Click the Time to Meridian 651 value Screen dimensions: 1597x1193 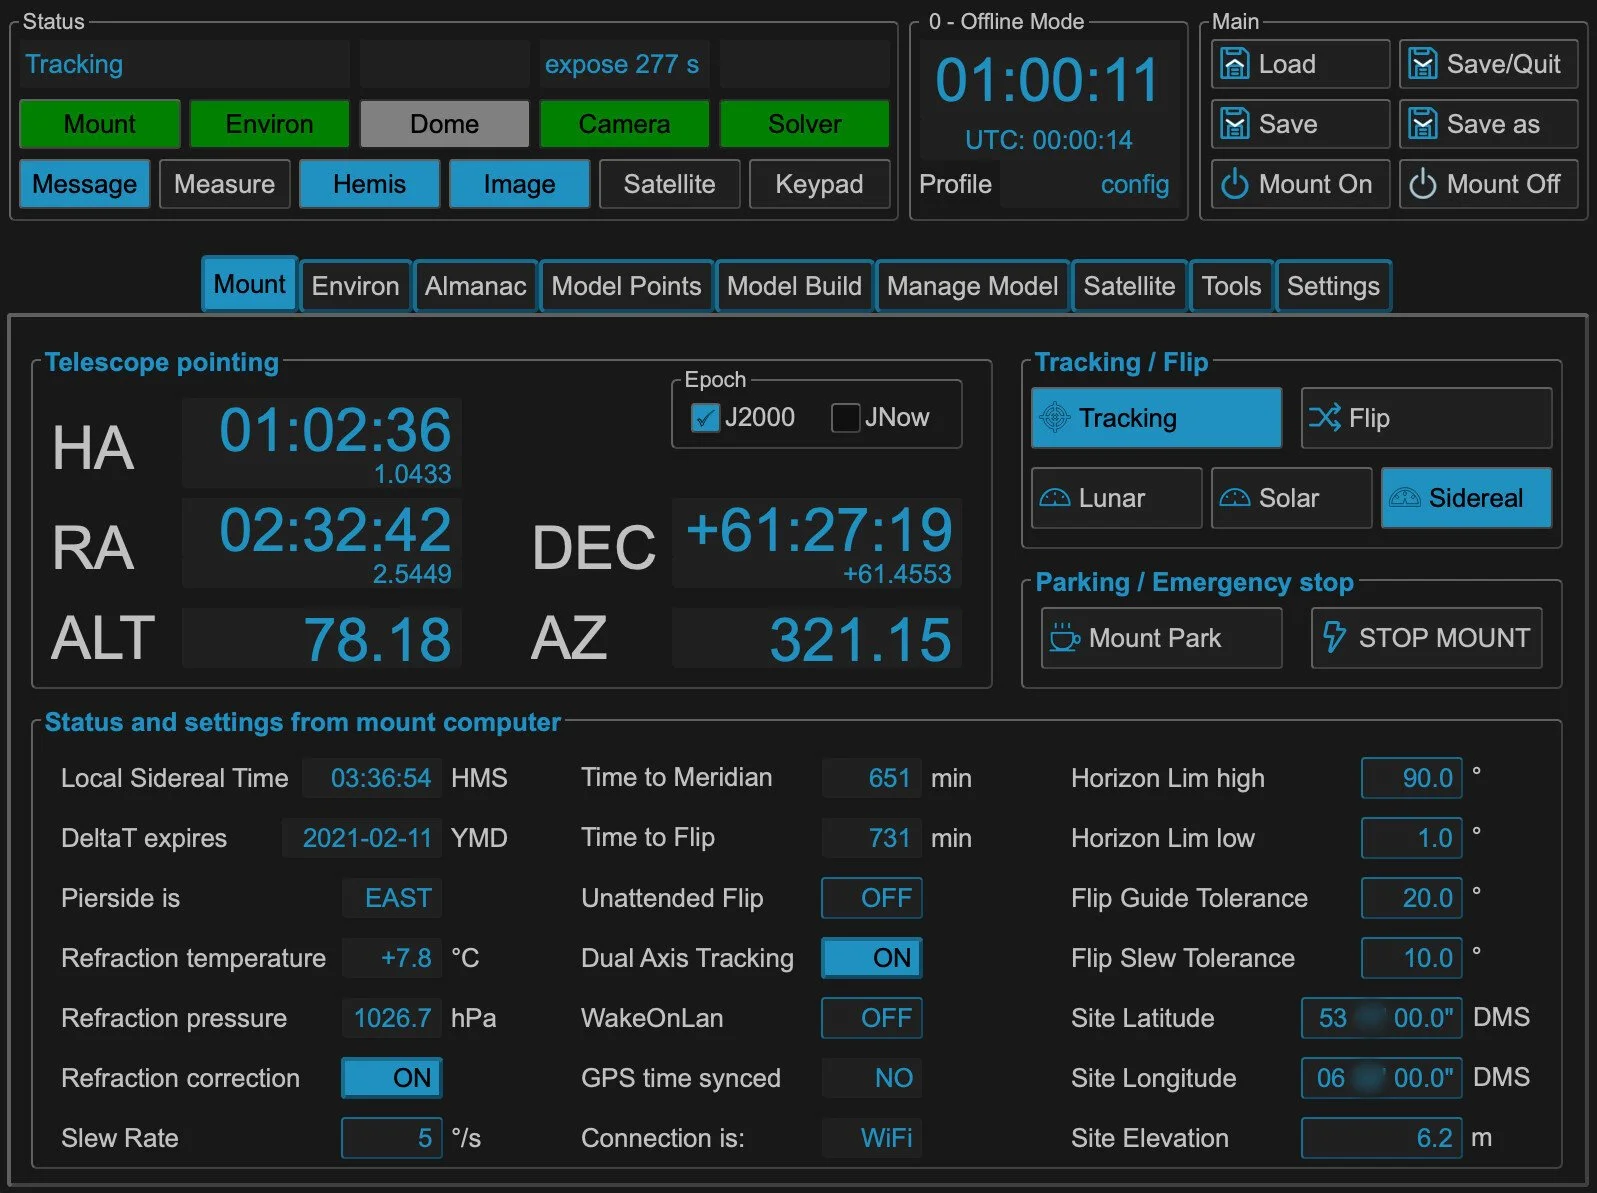[x=872, y=778]
